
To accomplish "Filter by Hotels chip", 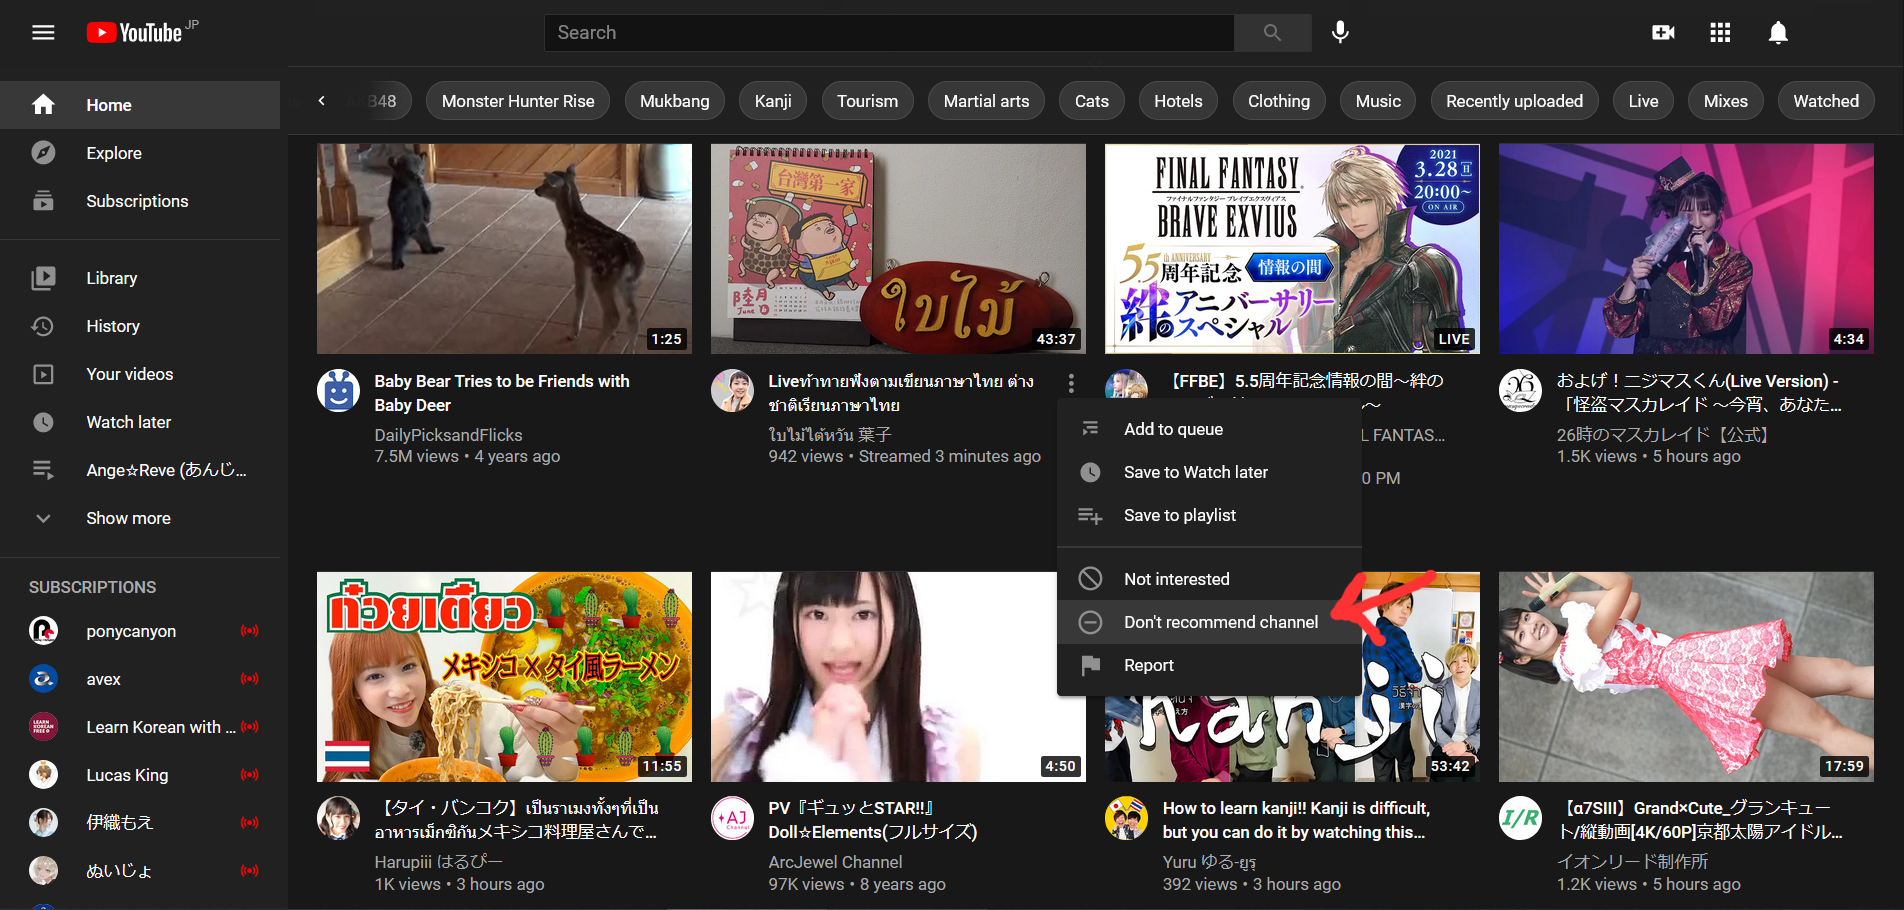I will click(x=1178, y=101).
